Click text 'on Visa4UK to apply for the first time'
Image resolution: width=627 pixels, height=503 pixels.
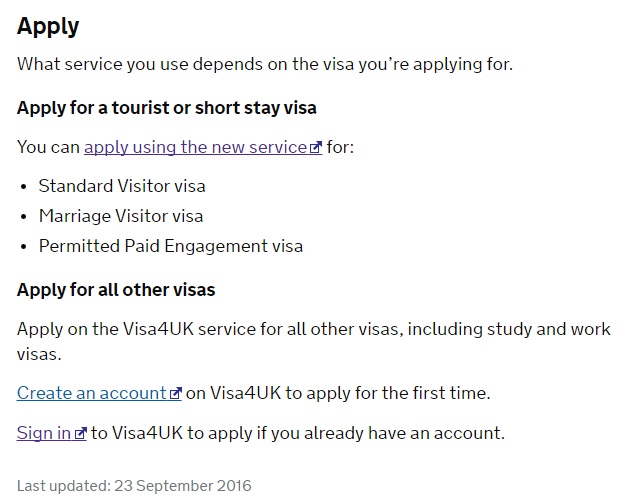(x=338, y=393)
